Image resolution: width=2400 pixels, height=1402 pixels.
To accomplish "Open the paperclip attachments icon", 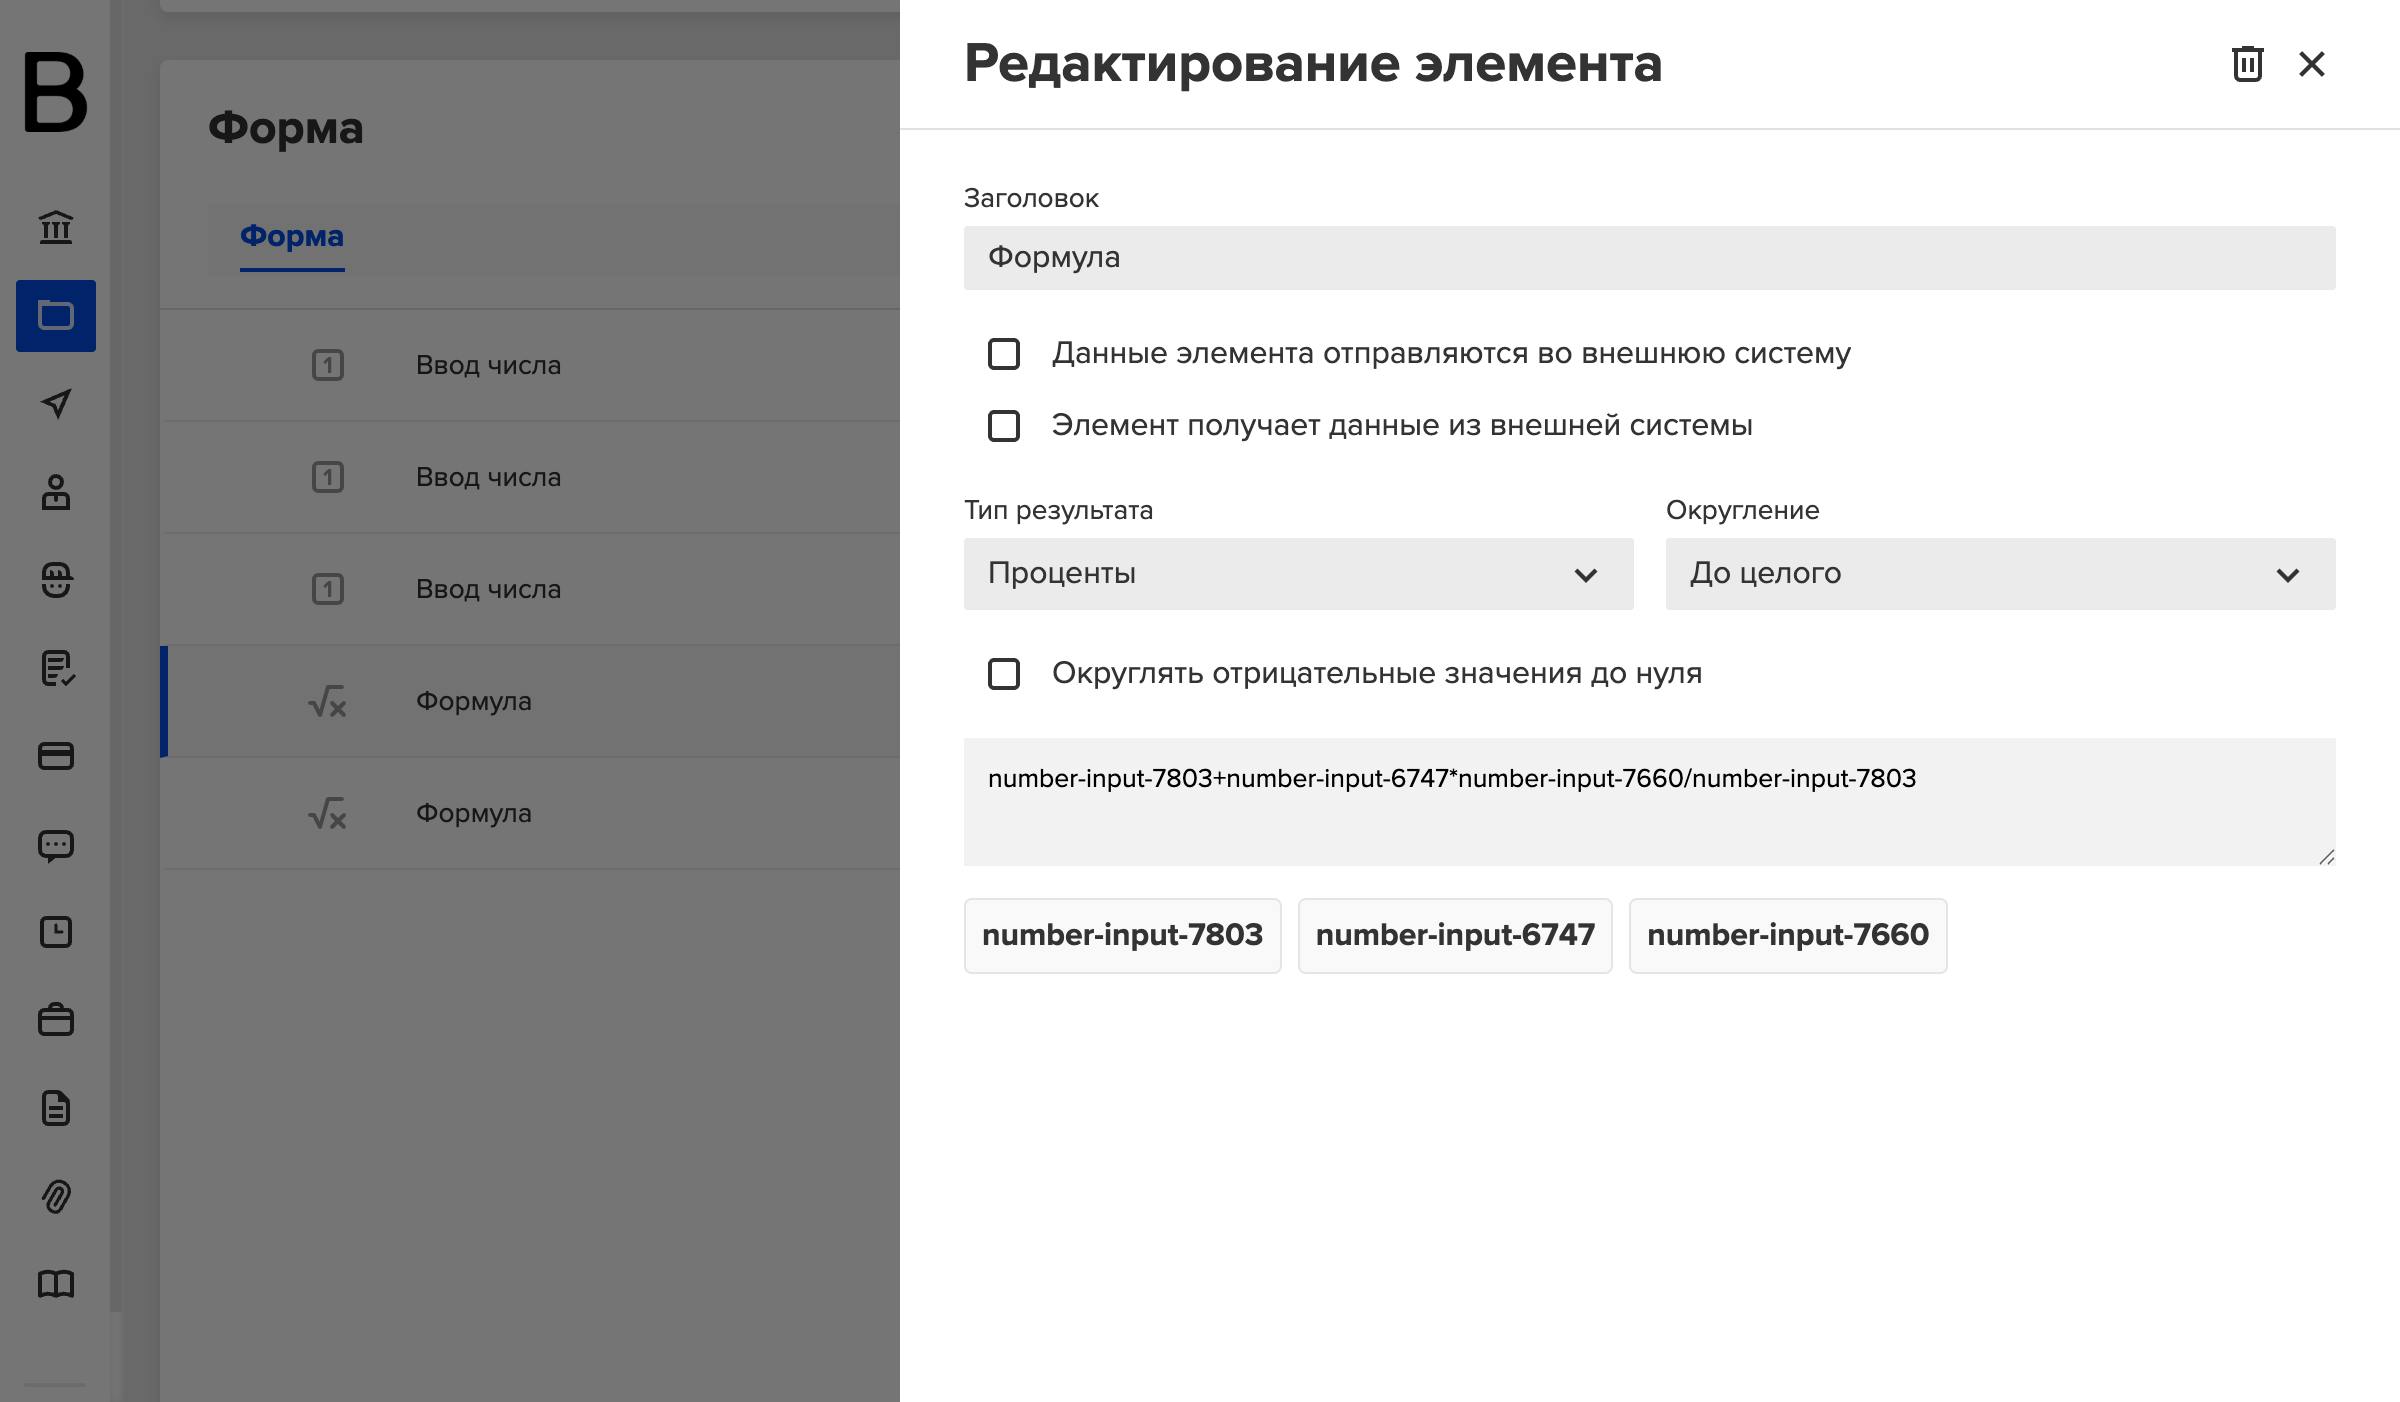I will (x=56, y=1196).
